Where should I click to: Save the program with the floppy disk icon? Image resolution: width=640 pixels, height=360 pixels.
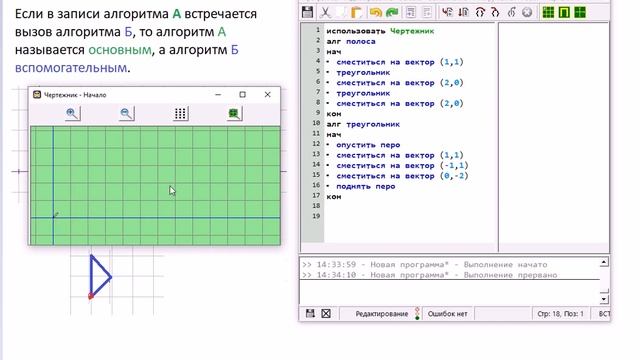click(307, 12)
